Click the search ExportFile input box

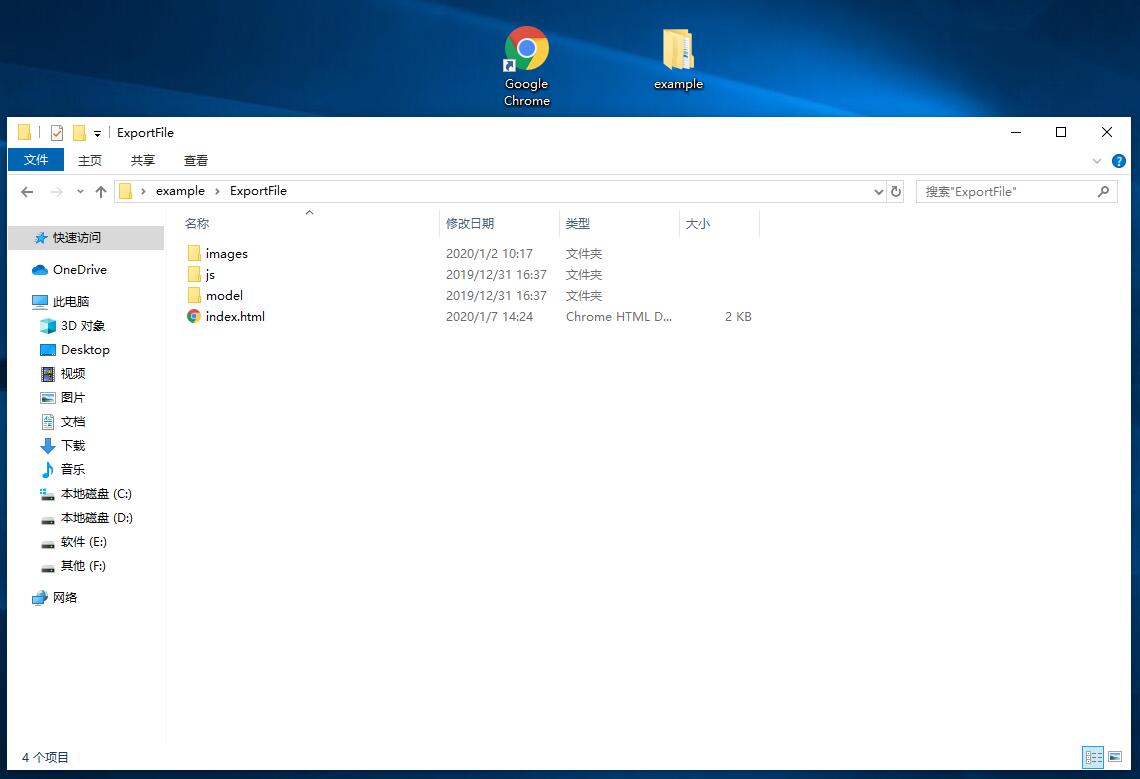point(1005,191)
